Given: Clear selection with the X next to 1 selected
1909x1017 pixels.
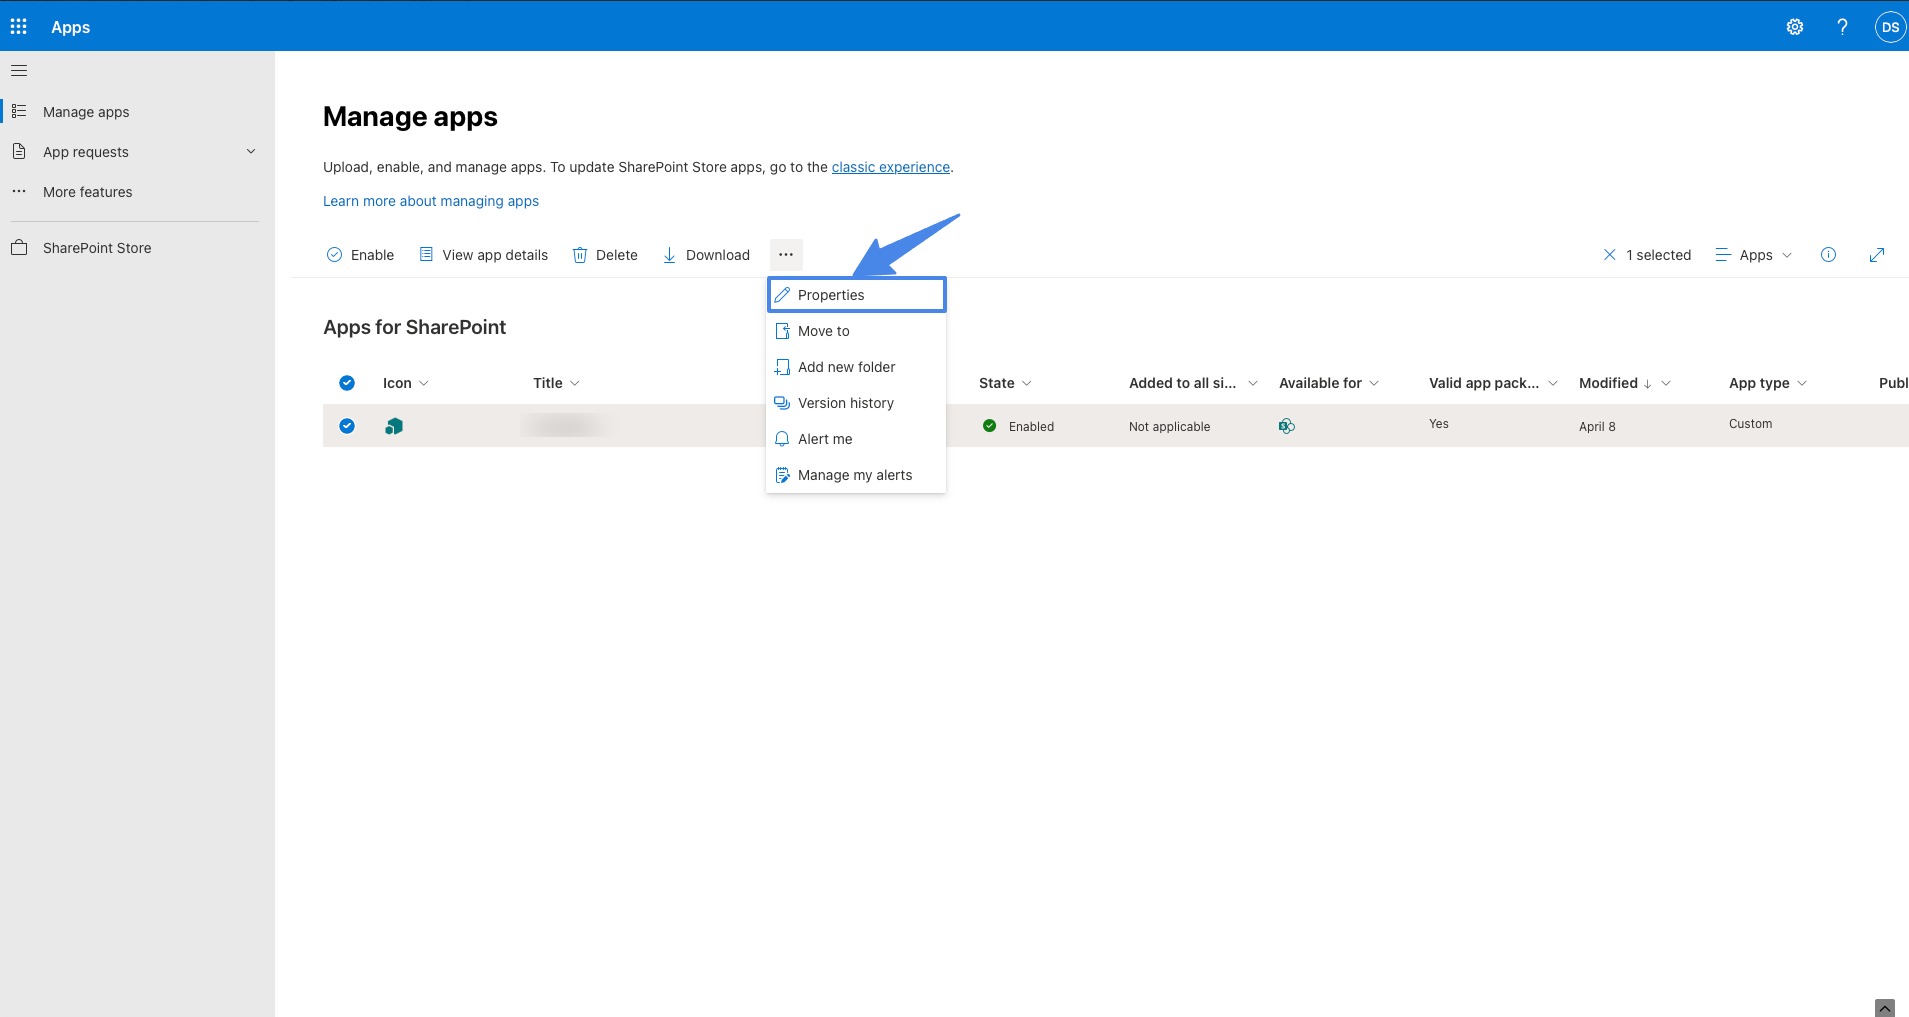Looking at the screenshot, I should [1609, 254].
